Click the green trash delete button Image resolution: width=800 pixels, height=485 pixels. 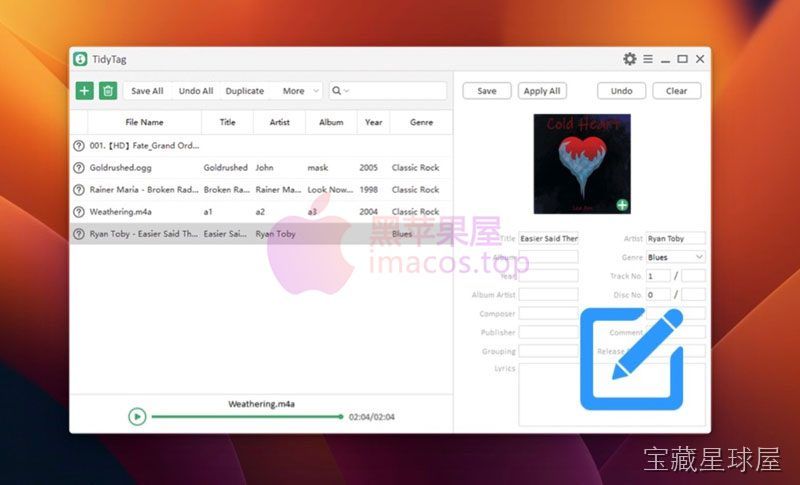pyautogui.click(x=108, y=91)
